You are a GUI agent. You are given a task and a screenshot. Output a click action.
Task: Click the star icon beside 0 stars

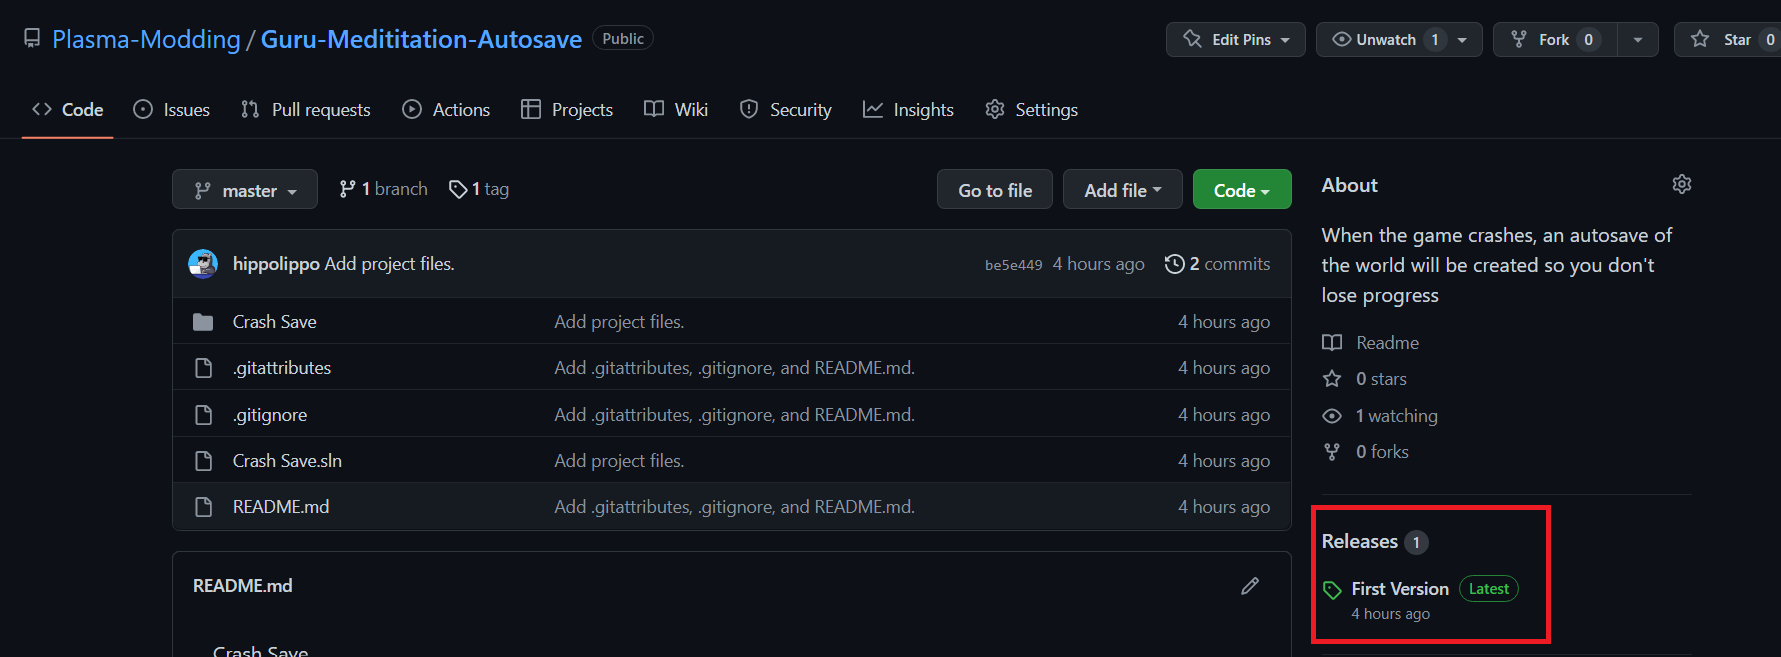coord(1332,379)
